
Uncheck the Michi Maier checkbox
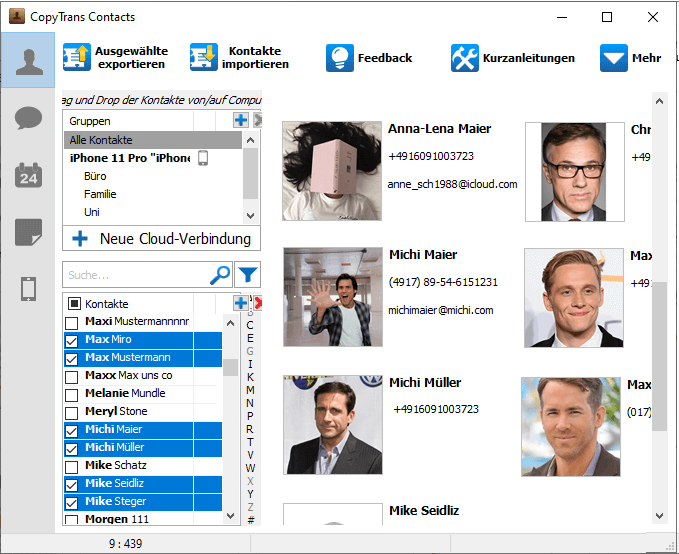[x=71, y=431]
